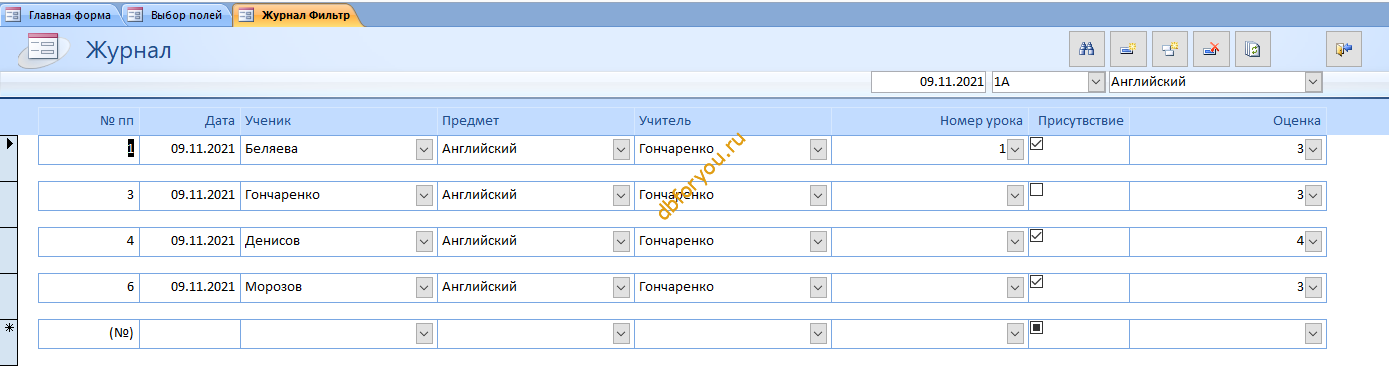The image size is (1389, 384).
Task: Click the binoculars find record icon
Action: pos(1086,48)
